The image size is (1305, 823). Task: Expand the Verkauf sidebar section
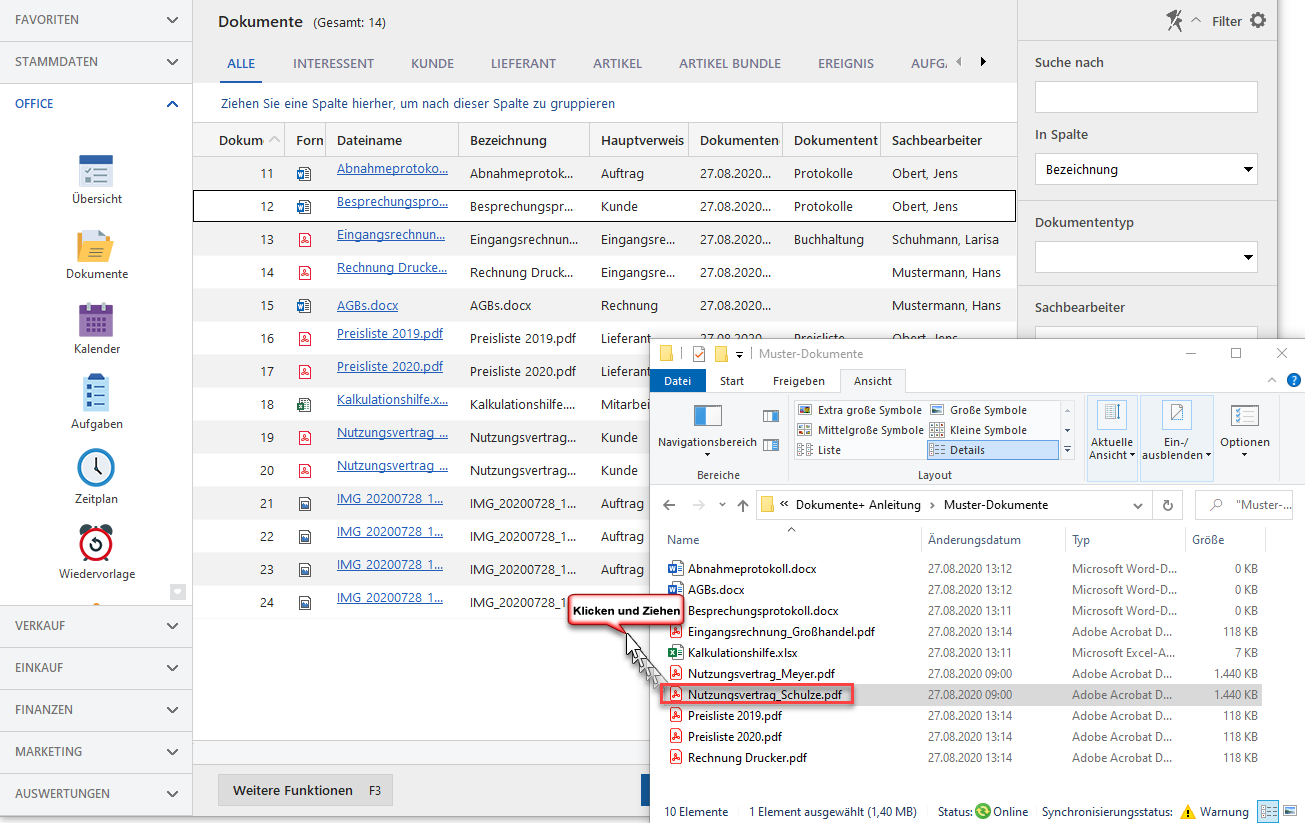(x=96, y=626)
